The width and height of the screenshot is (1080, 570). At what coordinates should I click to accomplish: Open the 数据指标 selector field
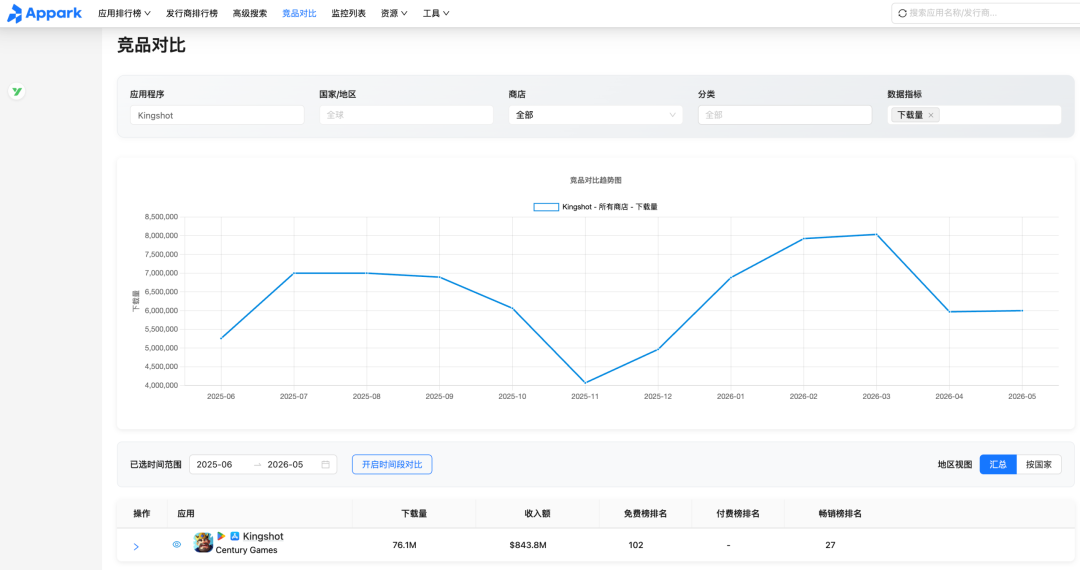pyautogui.click(x=974, y=115)
